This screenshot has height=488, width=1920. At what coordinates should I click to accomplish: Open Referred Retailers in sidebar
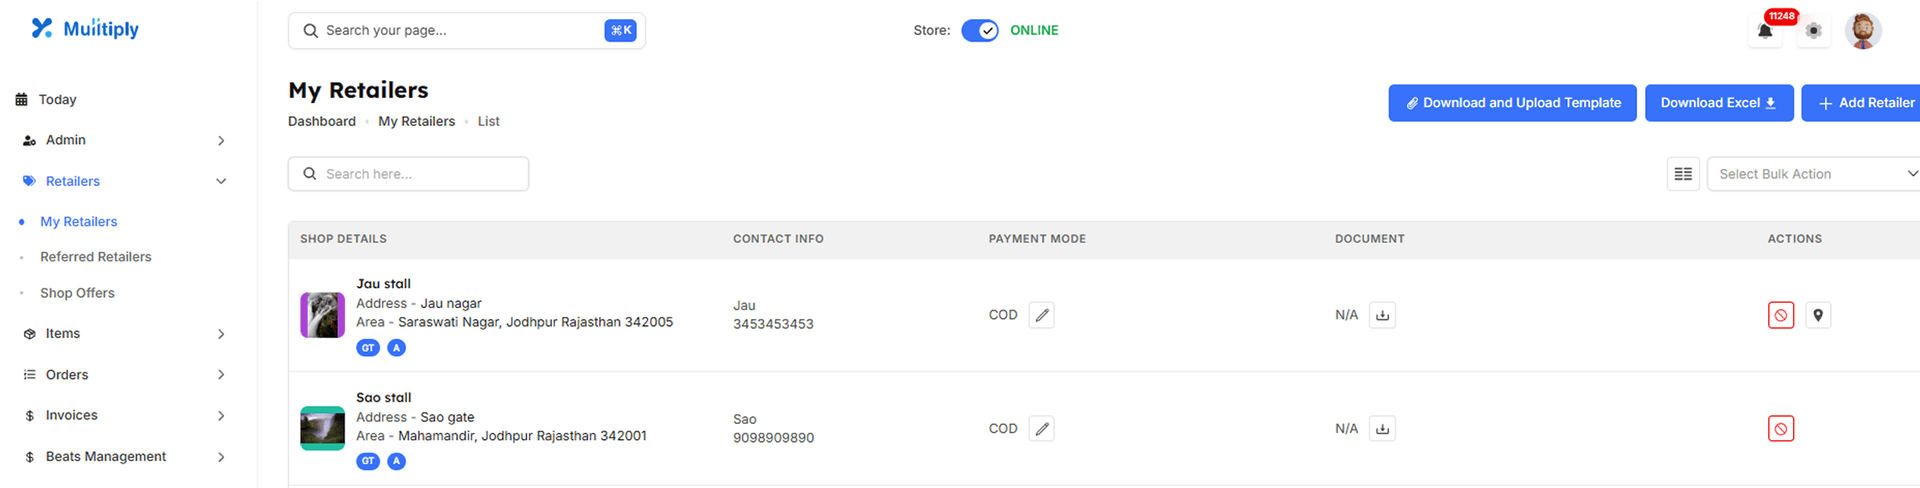(x=96, y=257)
